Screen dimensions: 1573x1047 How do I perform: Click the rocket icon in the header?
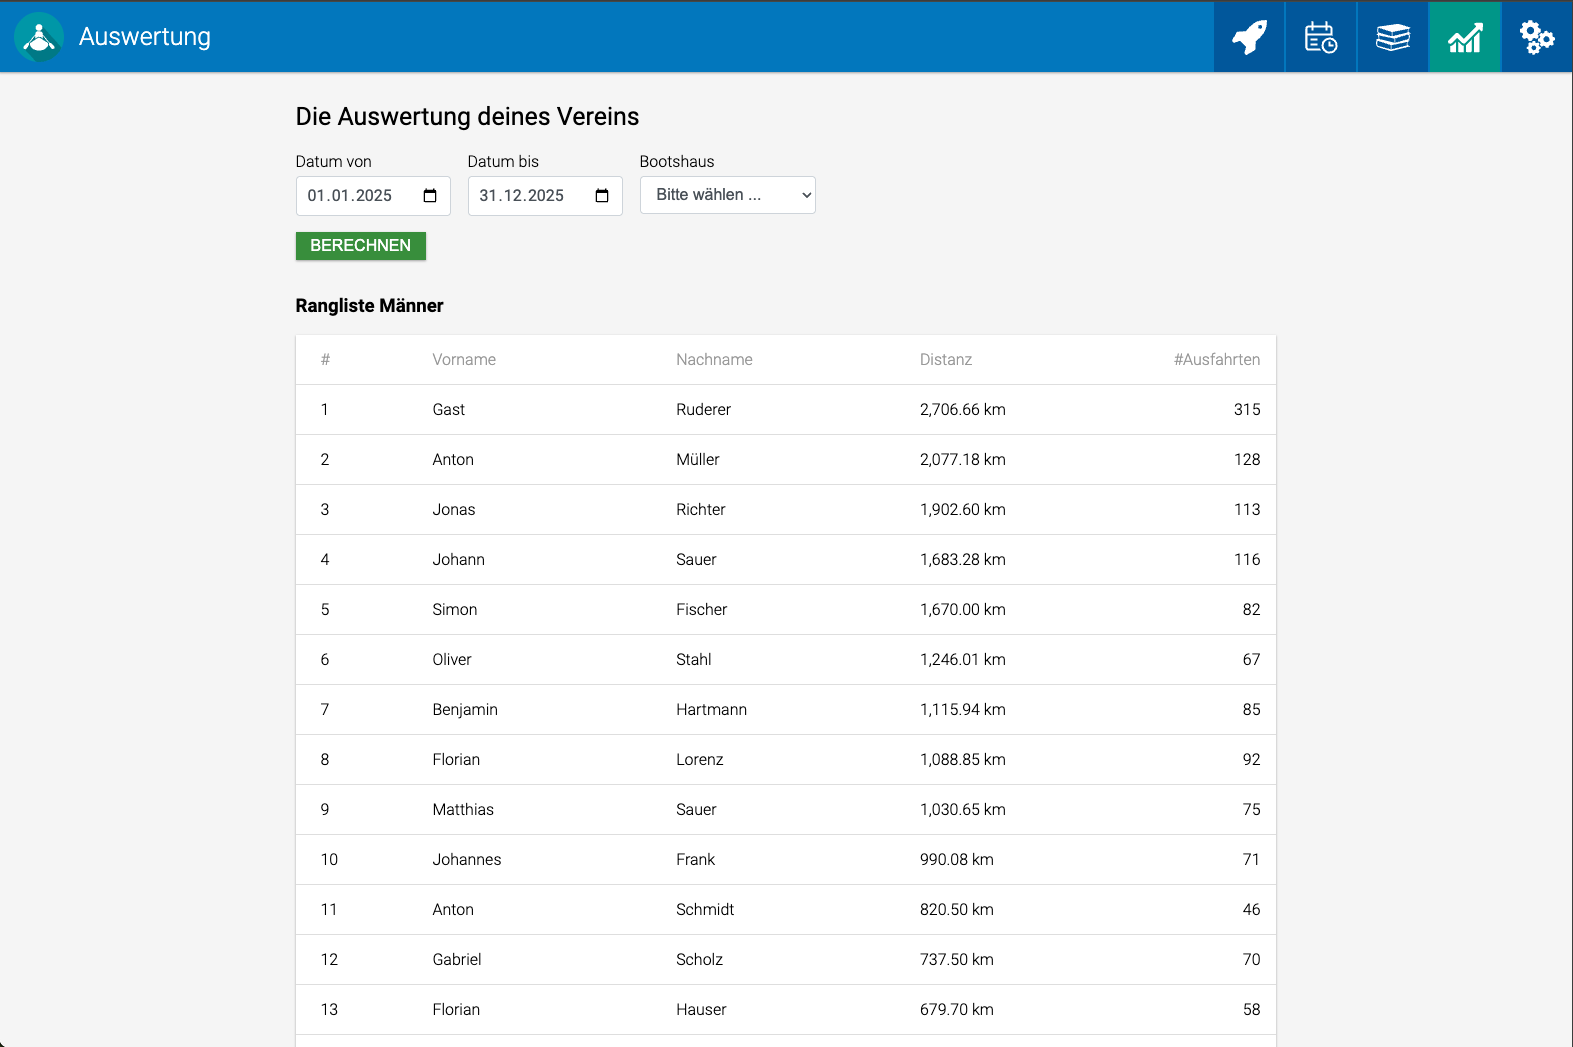pos(1249,37)
